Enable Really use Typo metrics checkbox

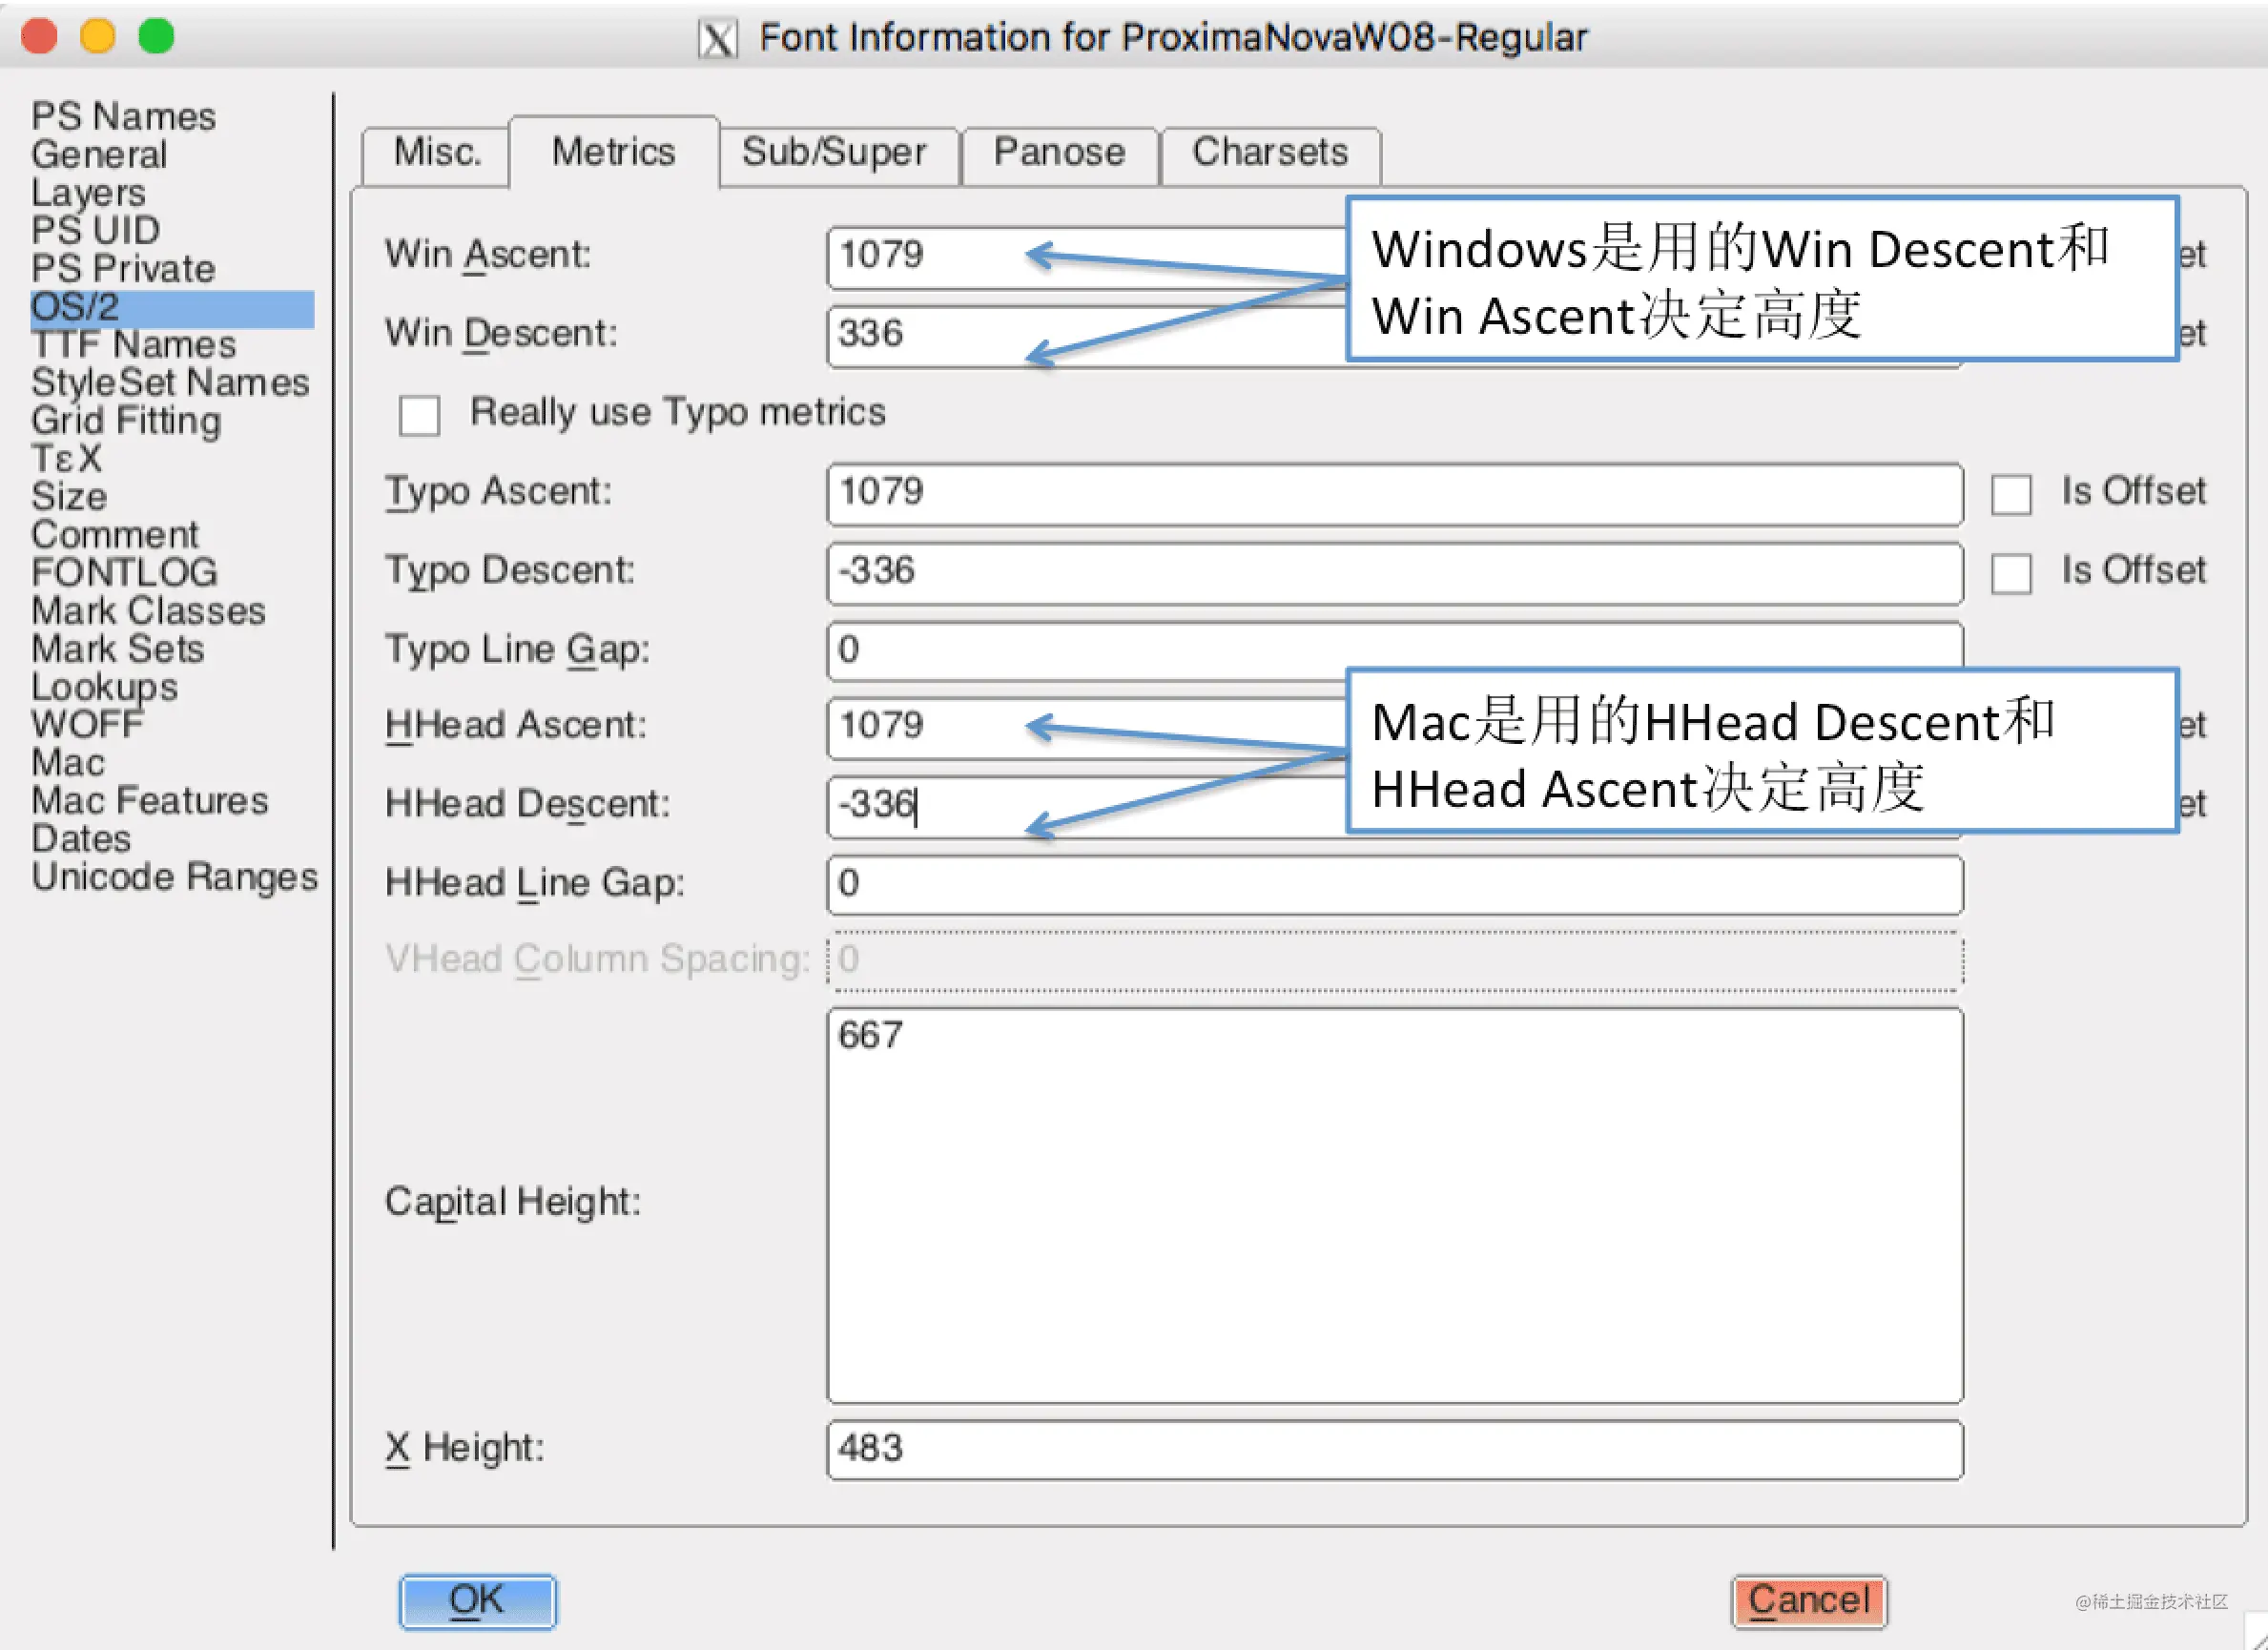(x=419, y=415)
